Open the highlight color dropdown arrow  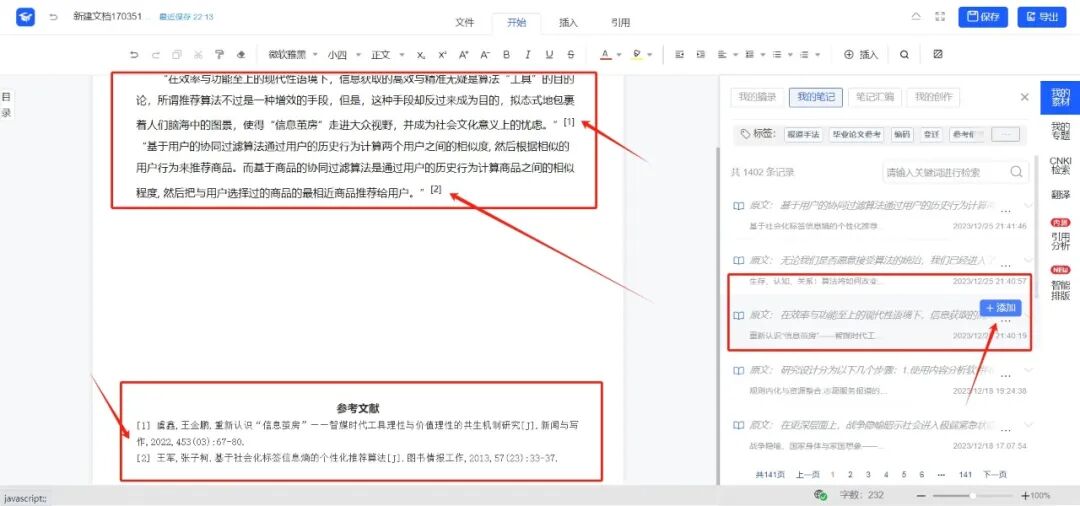pyautogui.click(x=650, y=54)
